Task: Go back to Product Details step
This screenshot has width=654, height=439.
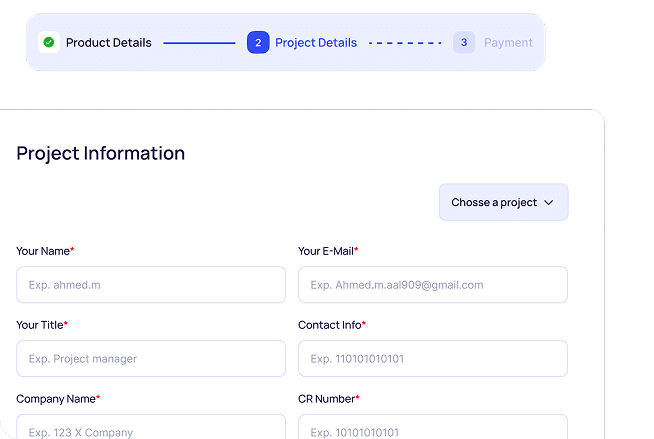Action: pyautogui.click(x=108, y=43)
